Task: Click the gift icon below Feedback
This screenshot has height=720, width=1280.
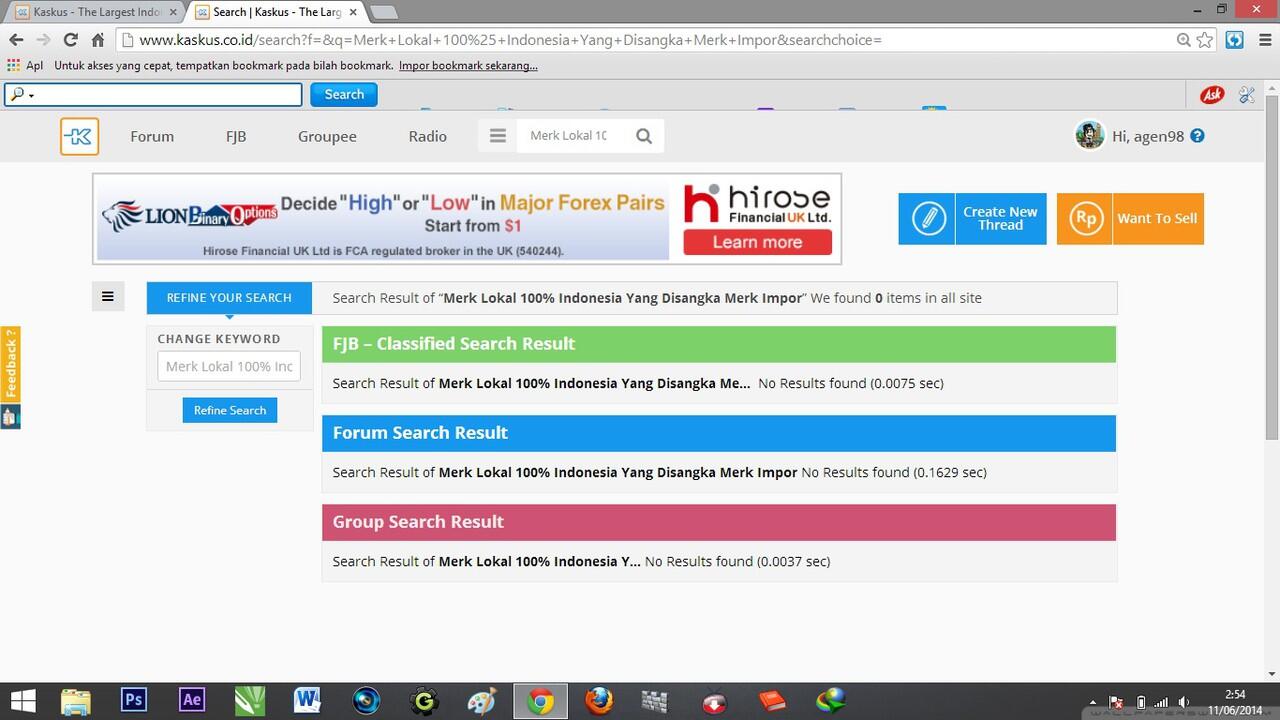Action: (x=10, y=417)
